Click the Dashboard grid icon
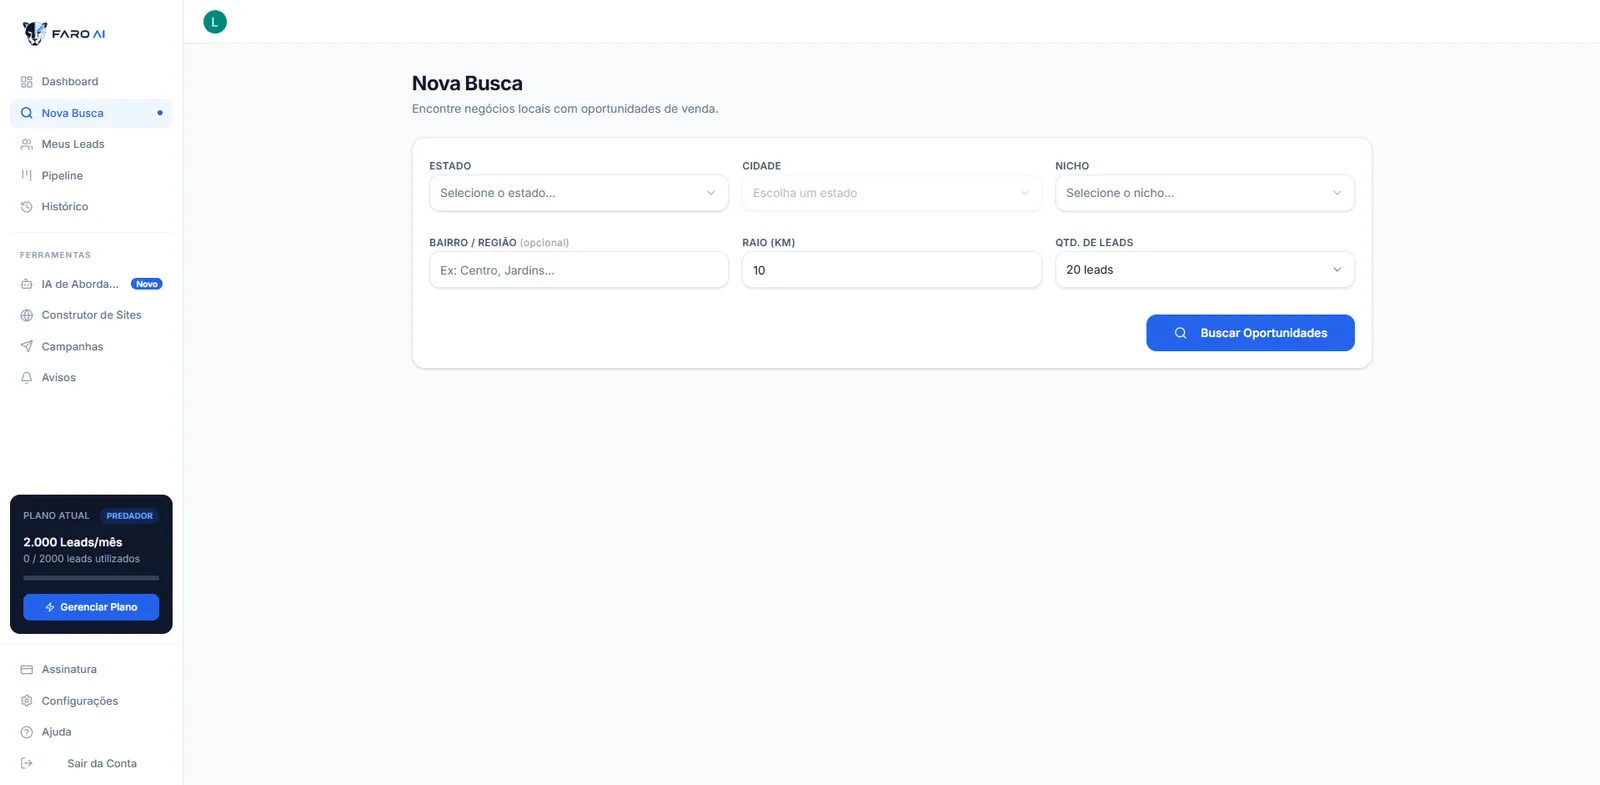 [x=27, y=82]
